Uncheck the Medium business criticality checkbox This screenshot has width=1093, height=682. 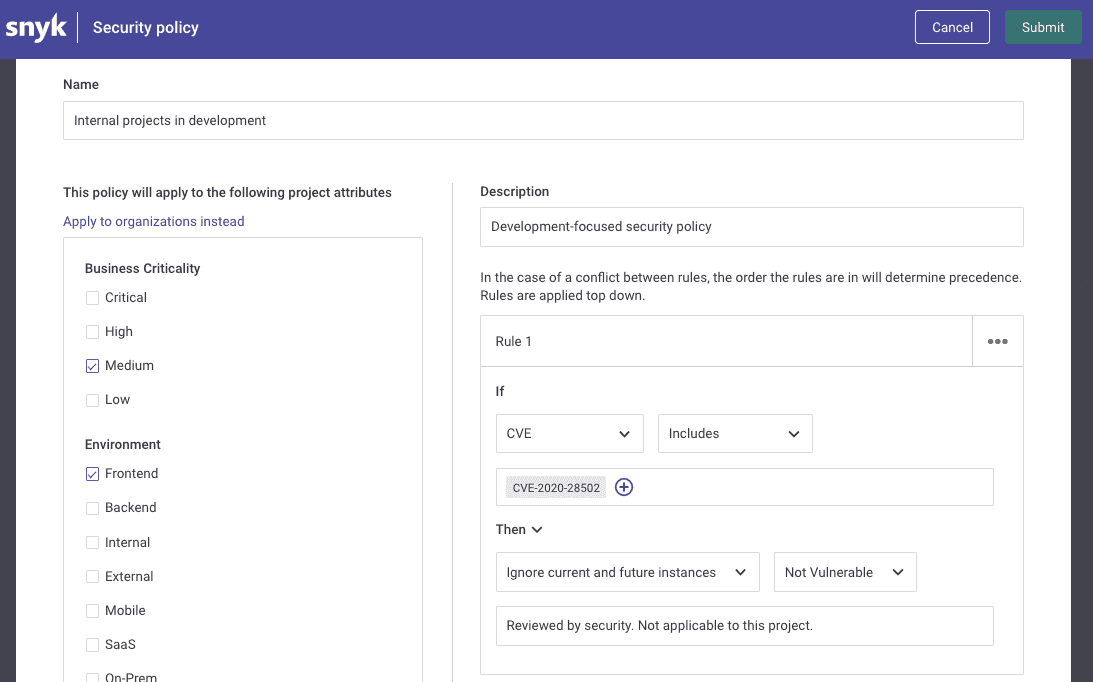click(x=92, y=365)
